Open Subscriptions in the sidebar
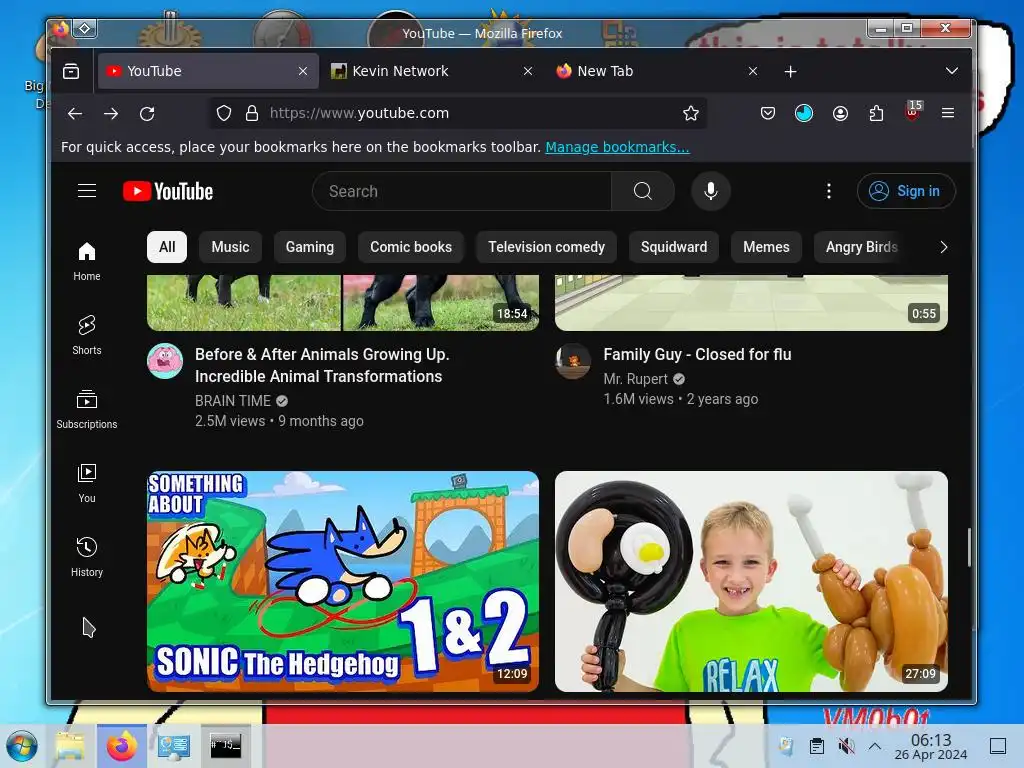 pyautogui.click(x=87, y=409)
